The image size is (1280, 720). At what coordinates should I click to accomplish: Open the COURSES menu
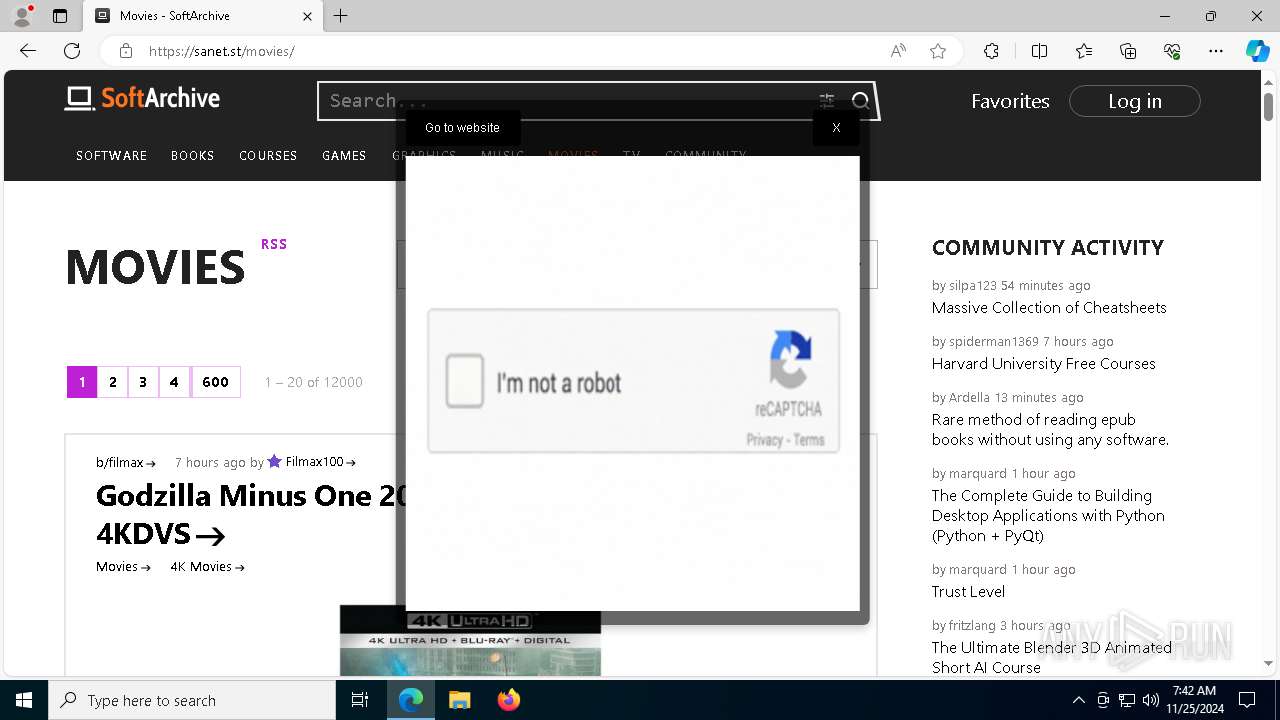coord(268,155)
